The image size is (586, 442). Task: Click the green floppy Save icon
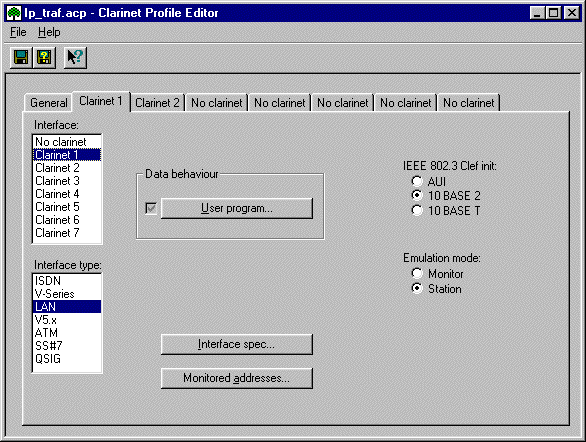[x=21, y=58]
